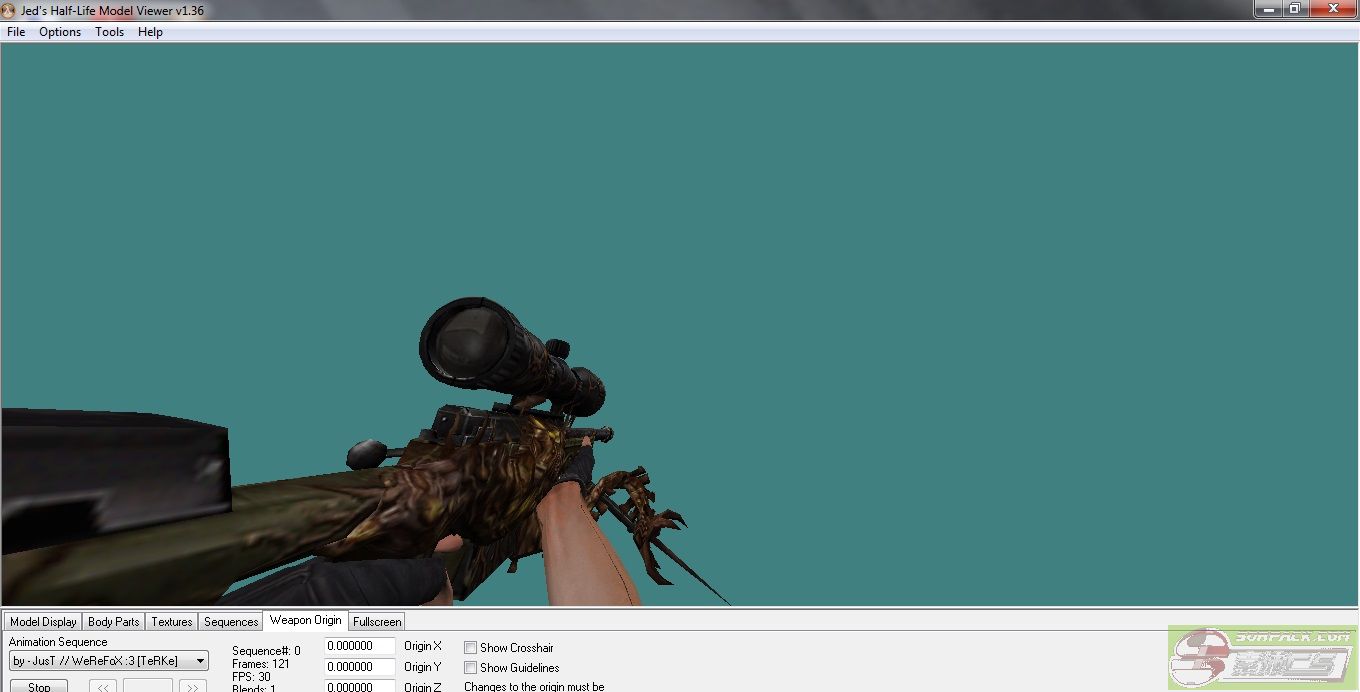1360x692 pixels.
Task: Switch to the Model Display tab
Action: [43, 622]
